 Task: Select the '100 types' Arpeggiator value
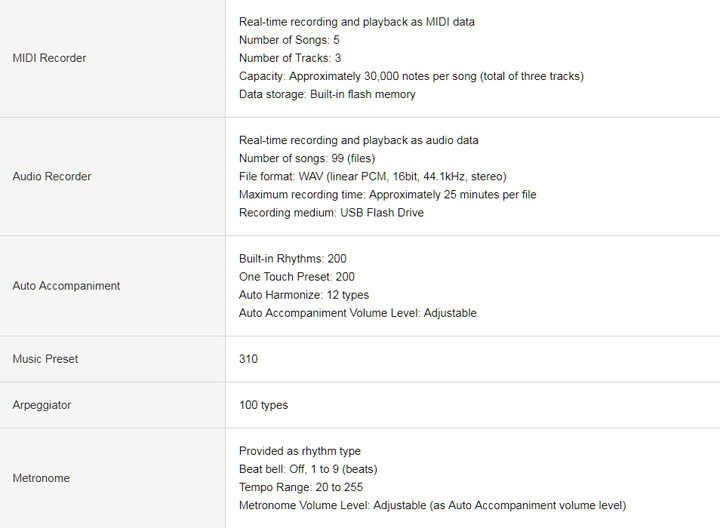(x=263, y=405)
